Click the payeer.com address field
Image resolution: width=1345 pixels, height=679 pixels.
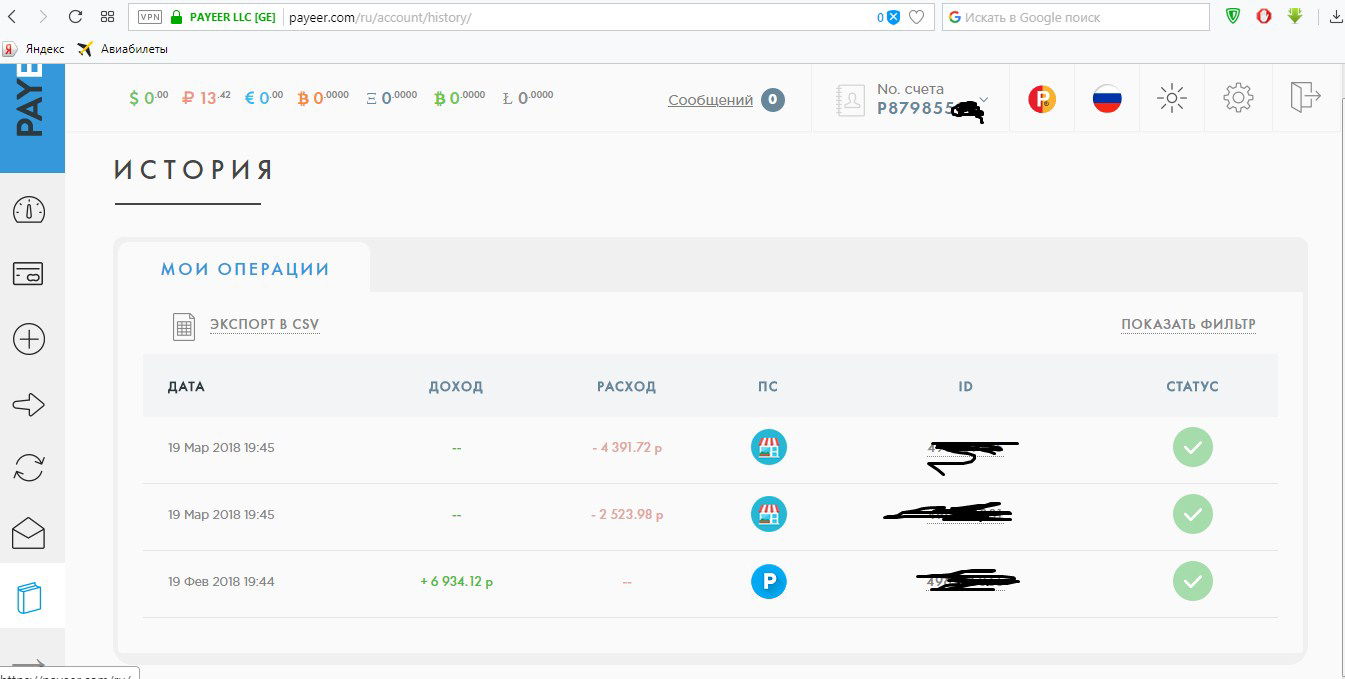tap(378, 17)
